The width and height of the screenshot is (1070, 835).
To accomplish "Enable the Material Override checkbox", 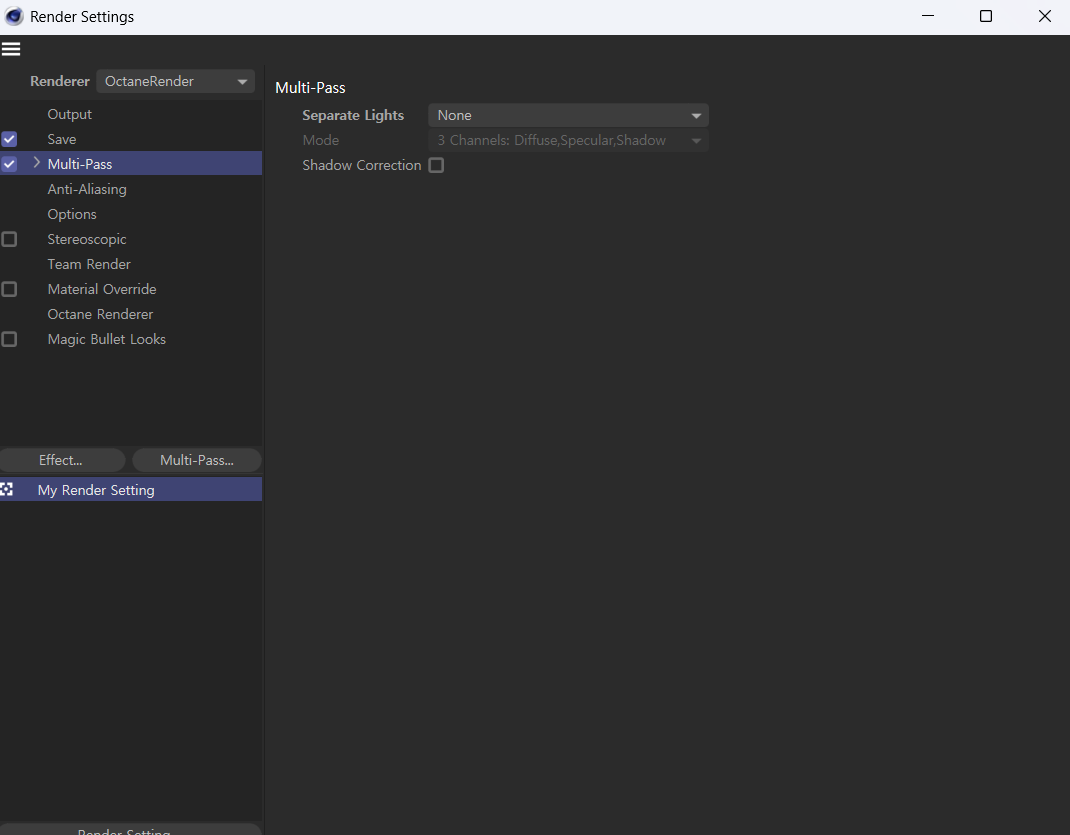I will tap(10, 289).
